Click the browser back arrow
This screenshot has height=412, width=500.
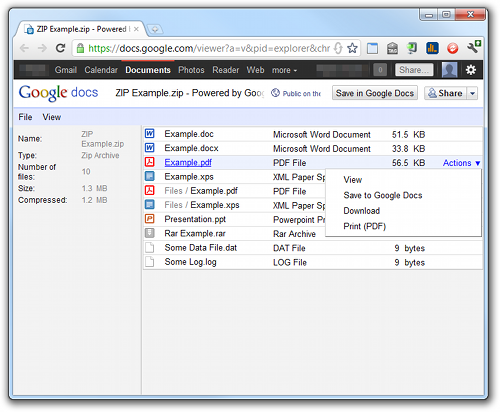(x=24, y=48)
